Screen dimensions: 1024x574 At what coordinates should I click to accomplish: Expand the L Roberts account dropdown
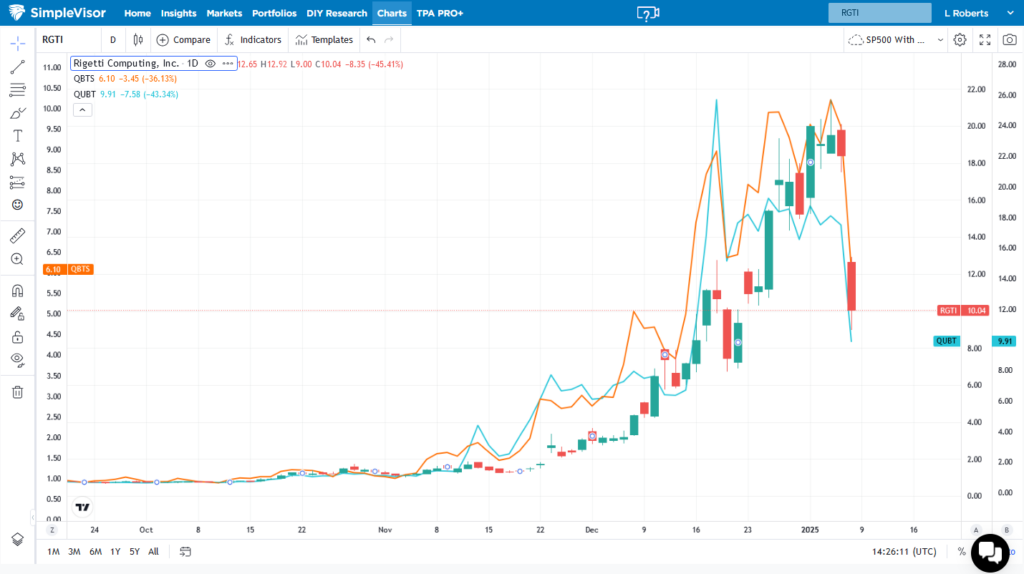979,13
